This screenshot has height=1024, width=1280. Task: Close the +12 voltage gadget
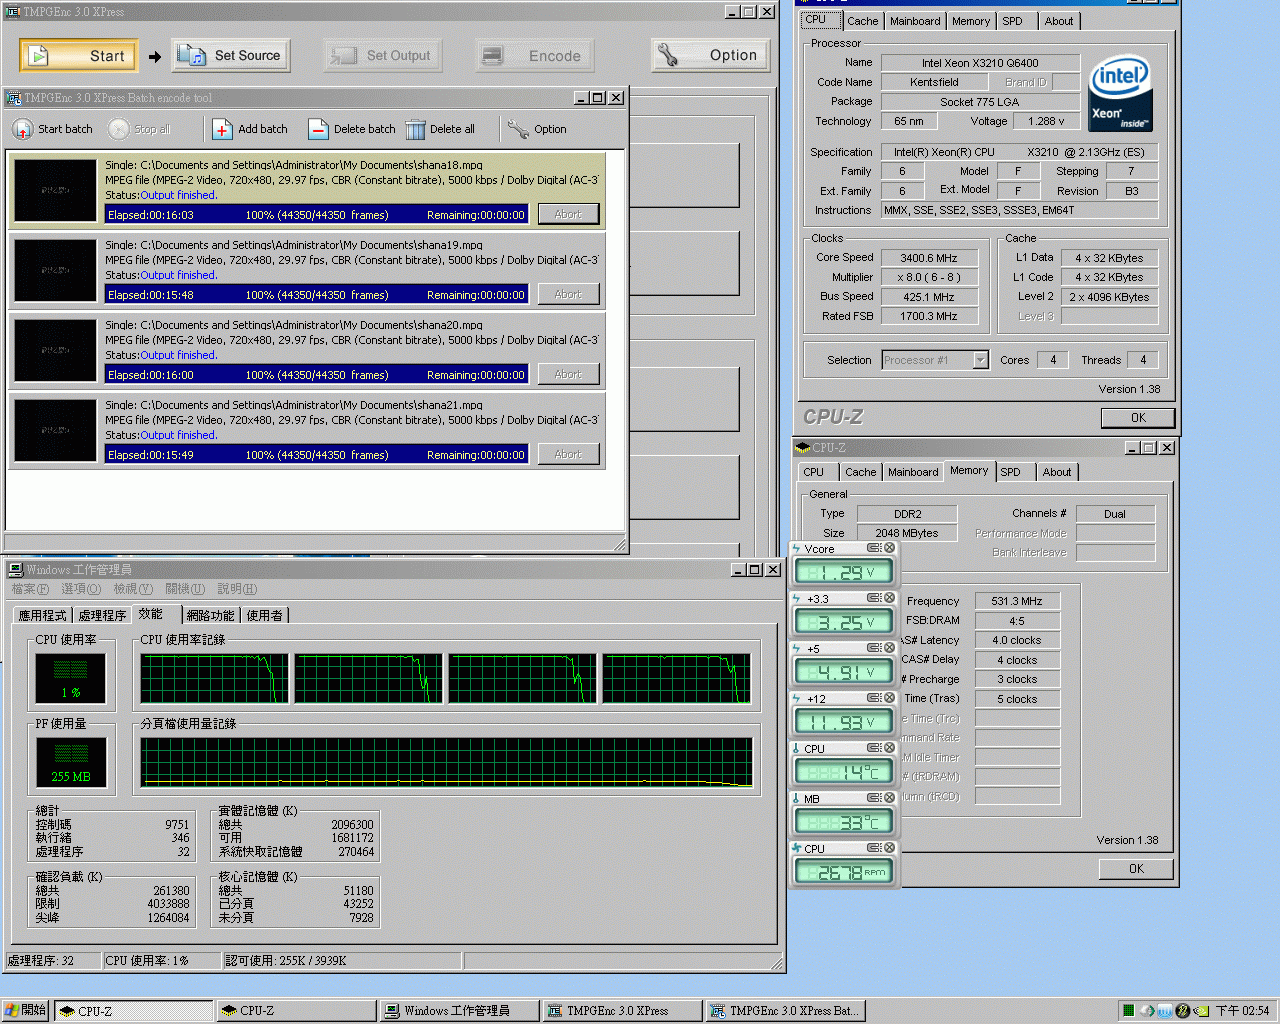pyautogui.click(x=889, y=698)
